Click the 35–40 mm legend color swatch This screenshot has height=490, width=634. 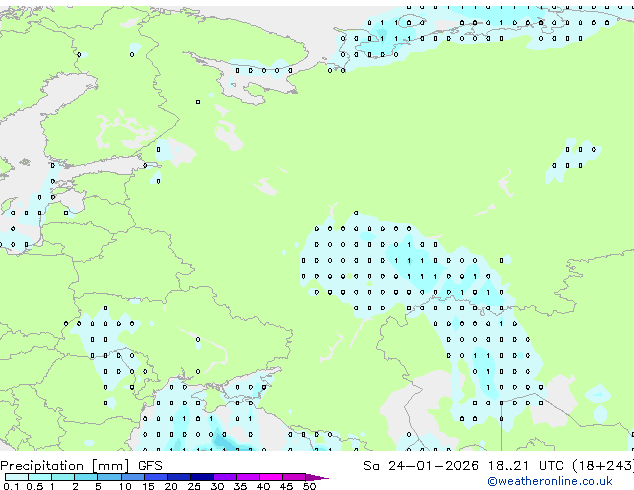click(x=248, y=477)
